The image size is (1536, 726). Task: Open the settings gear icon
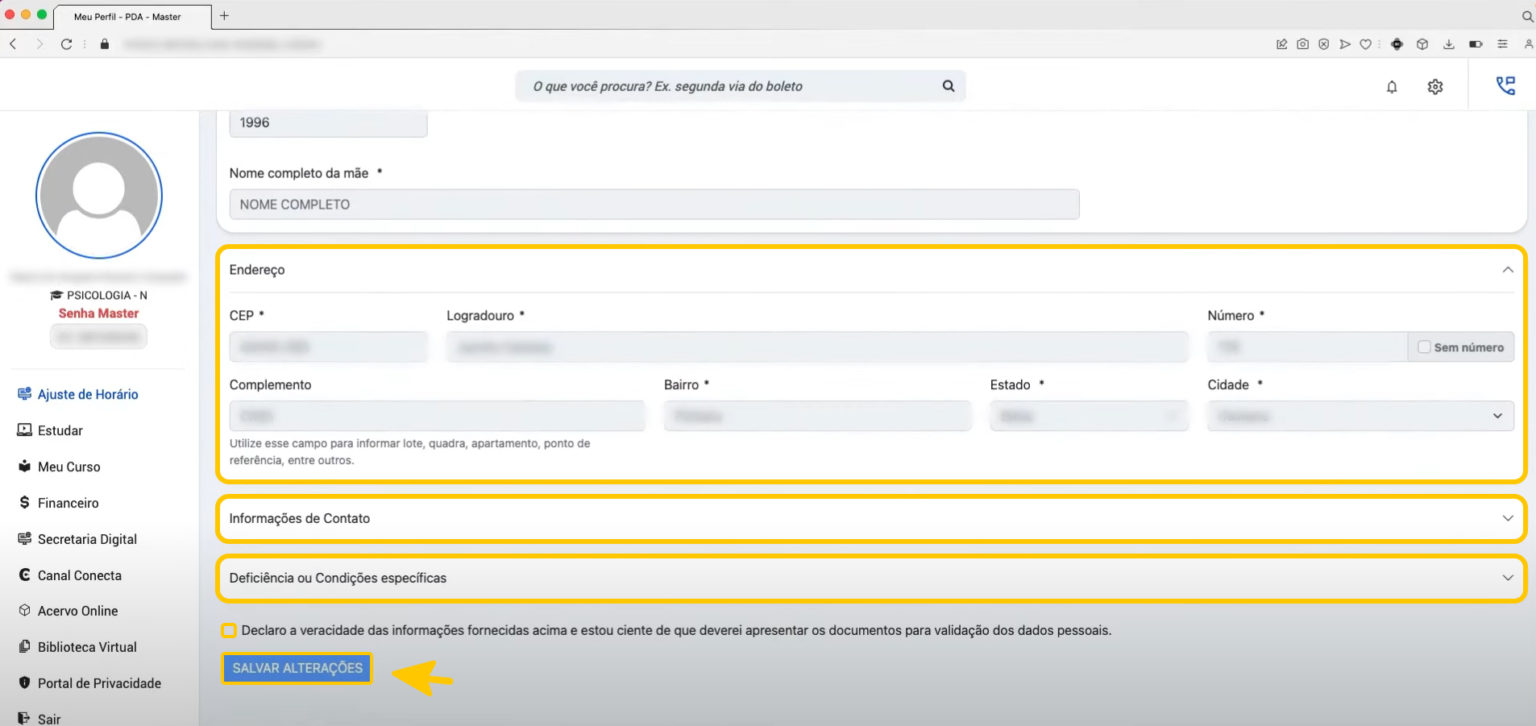point(1435,87)
